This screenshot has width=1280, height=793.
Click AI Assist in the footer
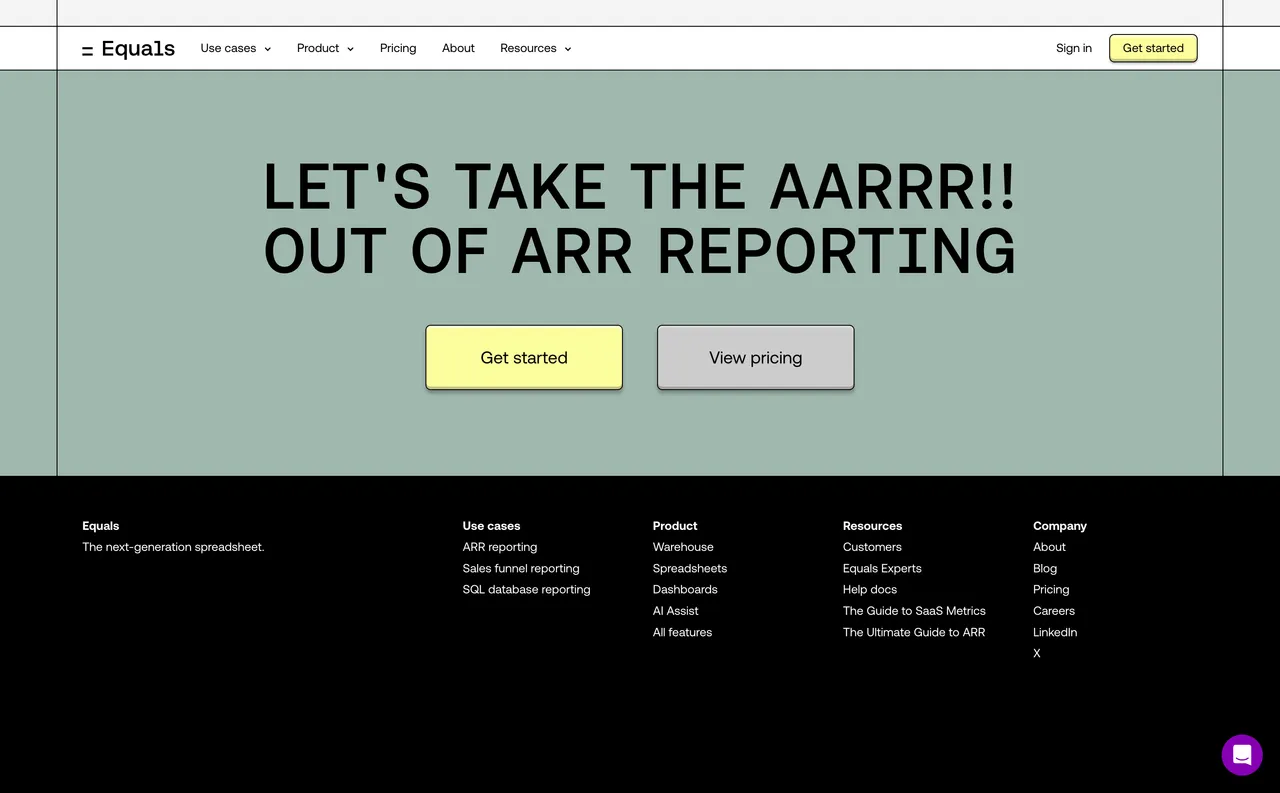pos(675,610)
